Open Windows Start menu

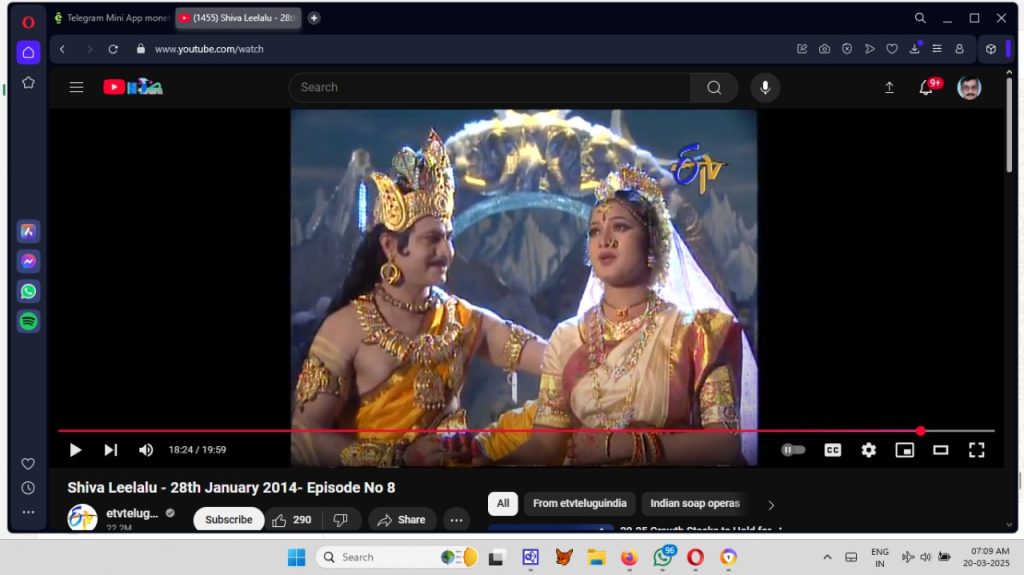point(296,557)
